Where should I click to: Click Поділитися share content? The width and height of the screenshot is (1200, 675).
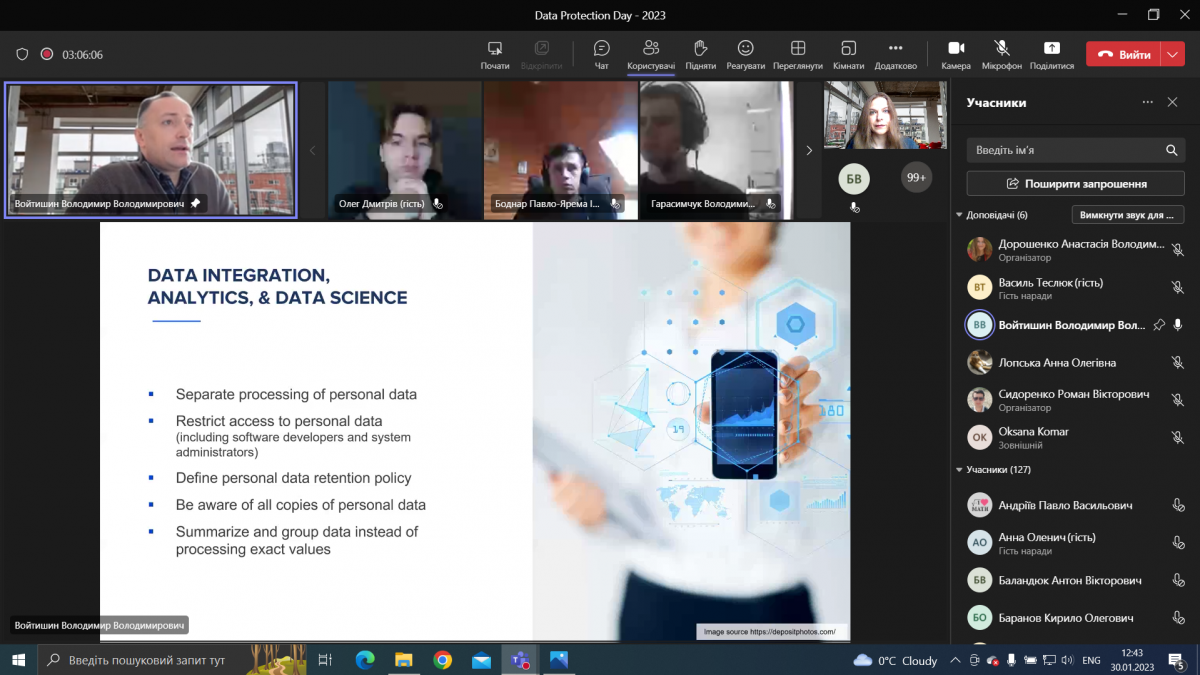tap(1052, 54)
